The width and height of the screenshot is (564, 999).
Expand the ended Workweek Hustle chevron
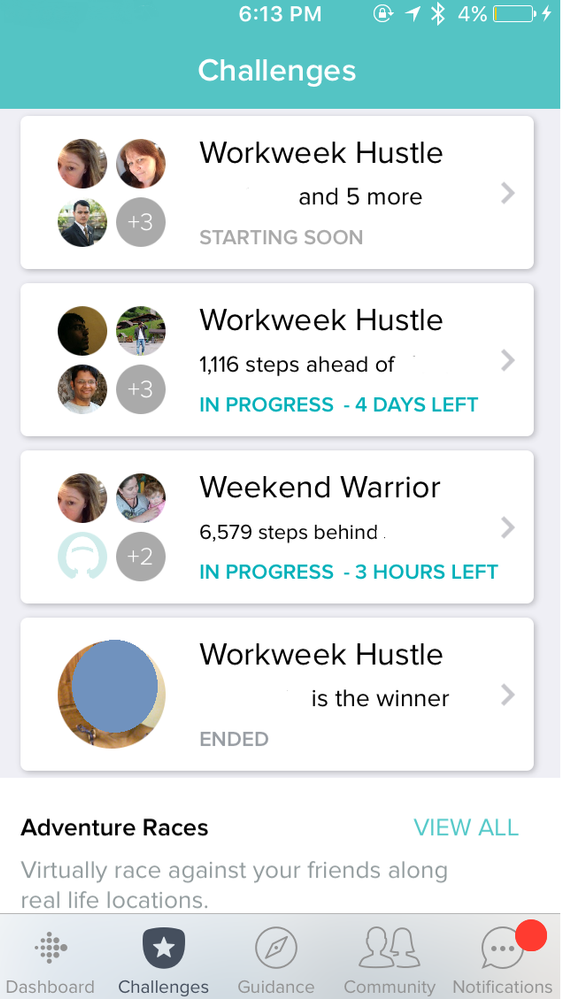pos(507,695)
